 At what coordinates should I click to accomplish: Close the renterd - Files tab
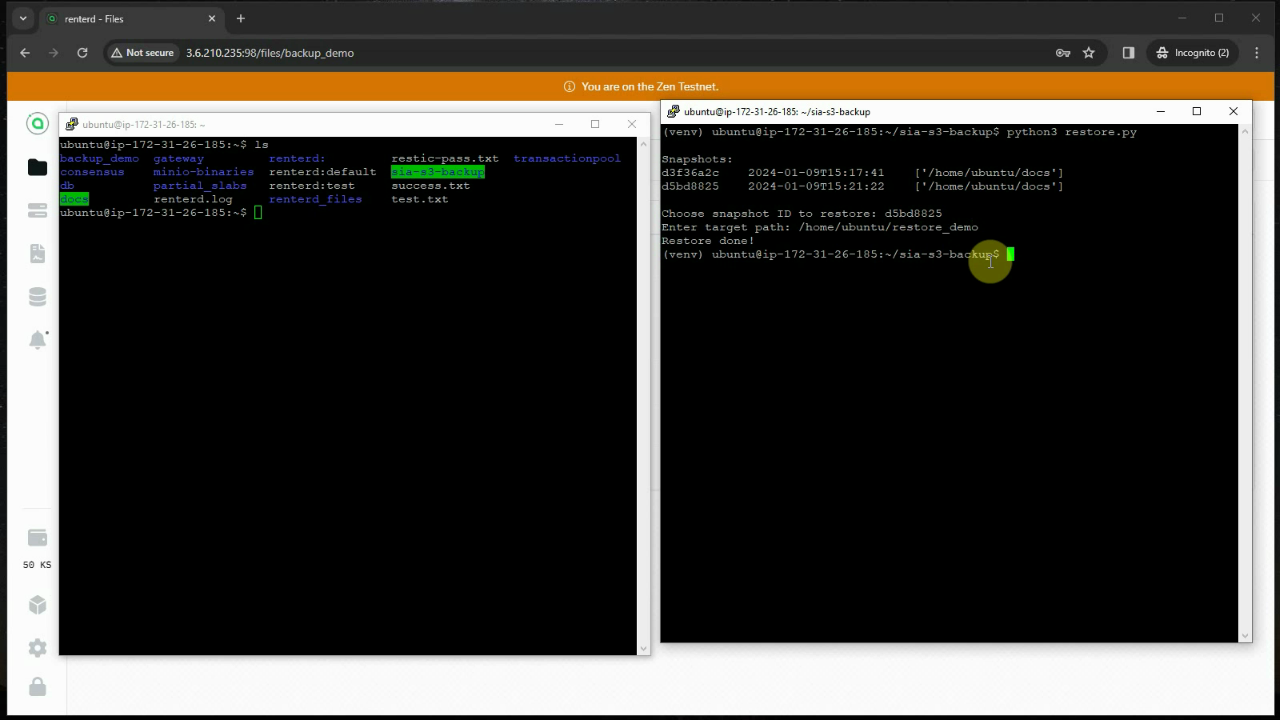[212, 18]
